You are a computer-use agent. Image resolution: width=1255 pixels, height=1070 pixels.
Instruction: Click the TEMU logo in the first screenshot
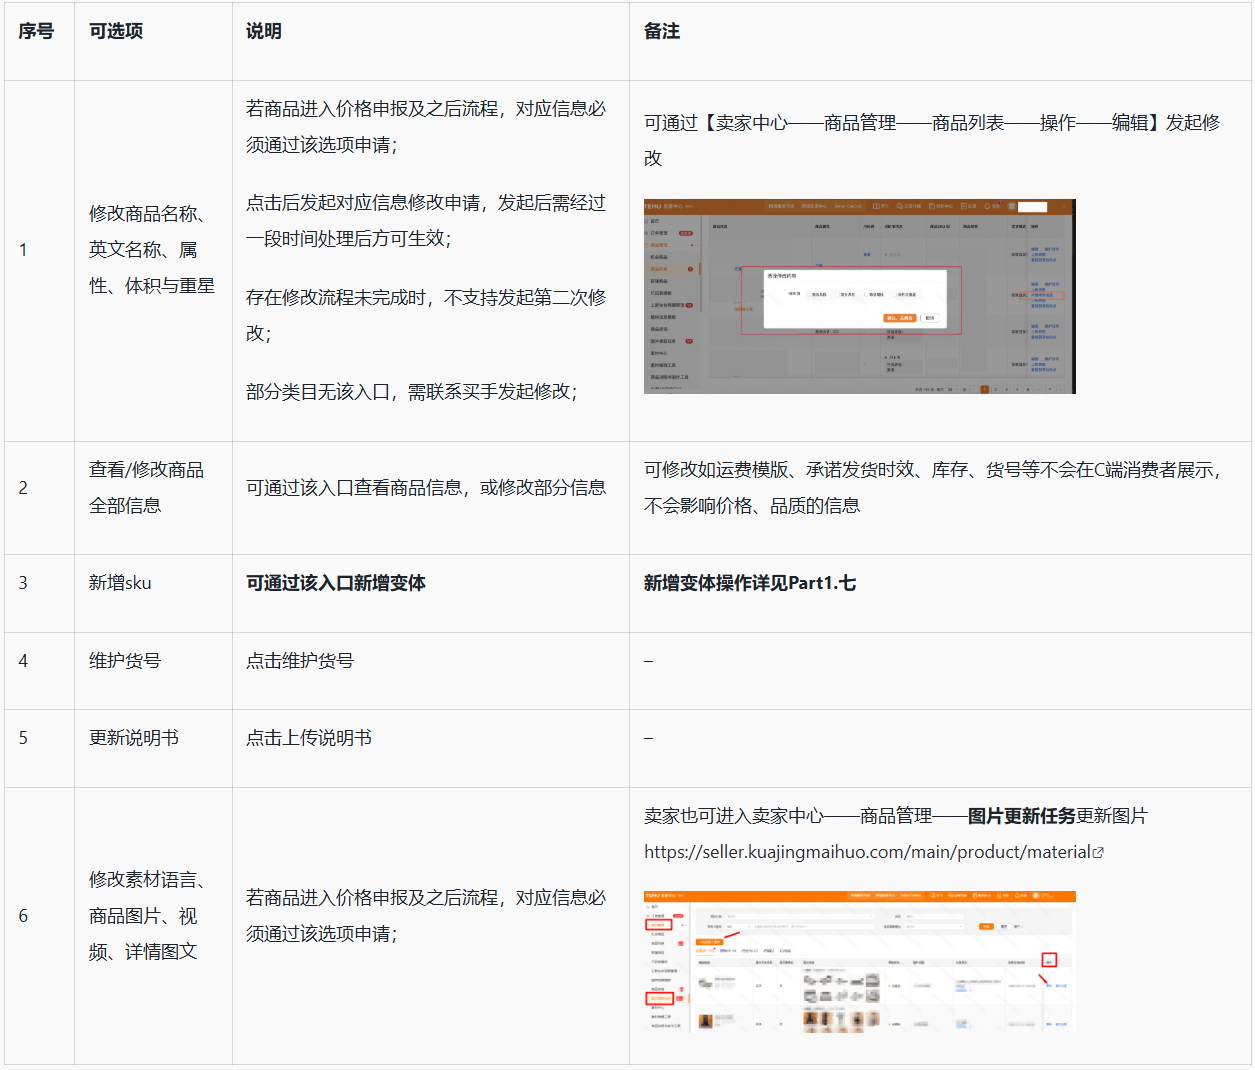click(x=652, y=206)
